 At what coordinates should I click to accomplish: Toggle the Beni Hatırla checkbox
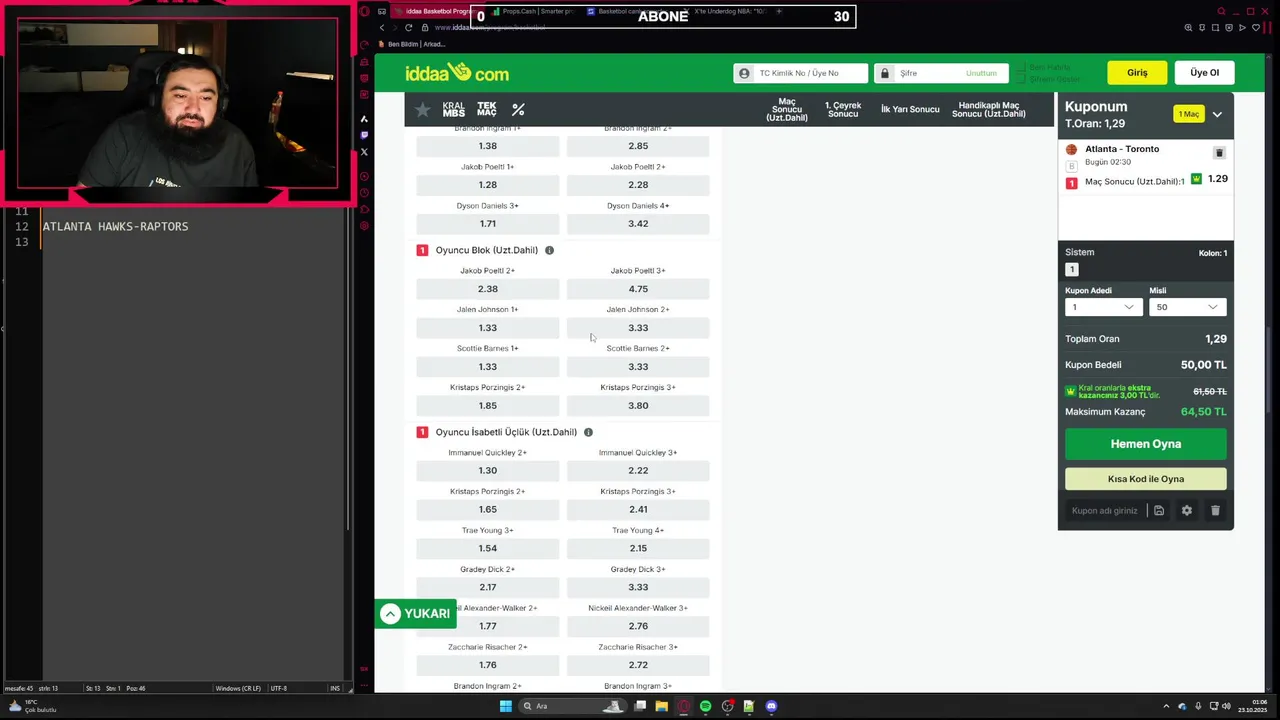click(1020, 68)
